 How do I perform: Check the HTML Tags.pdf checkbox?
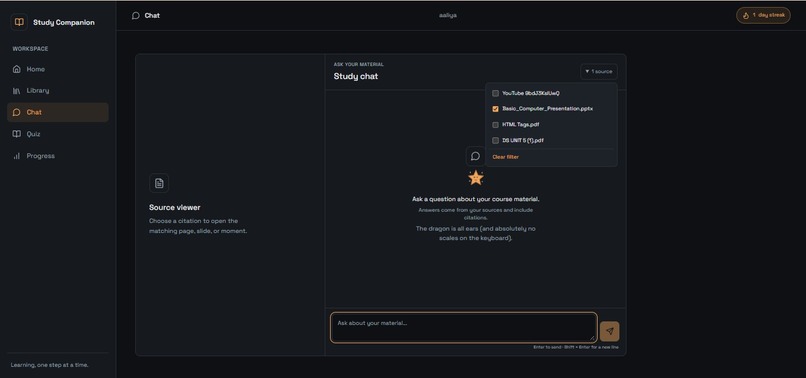pyautogui.click(x=496, y=124)
